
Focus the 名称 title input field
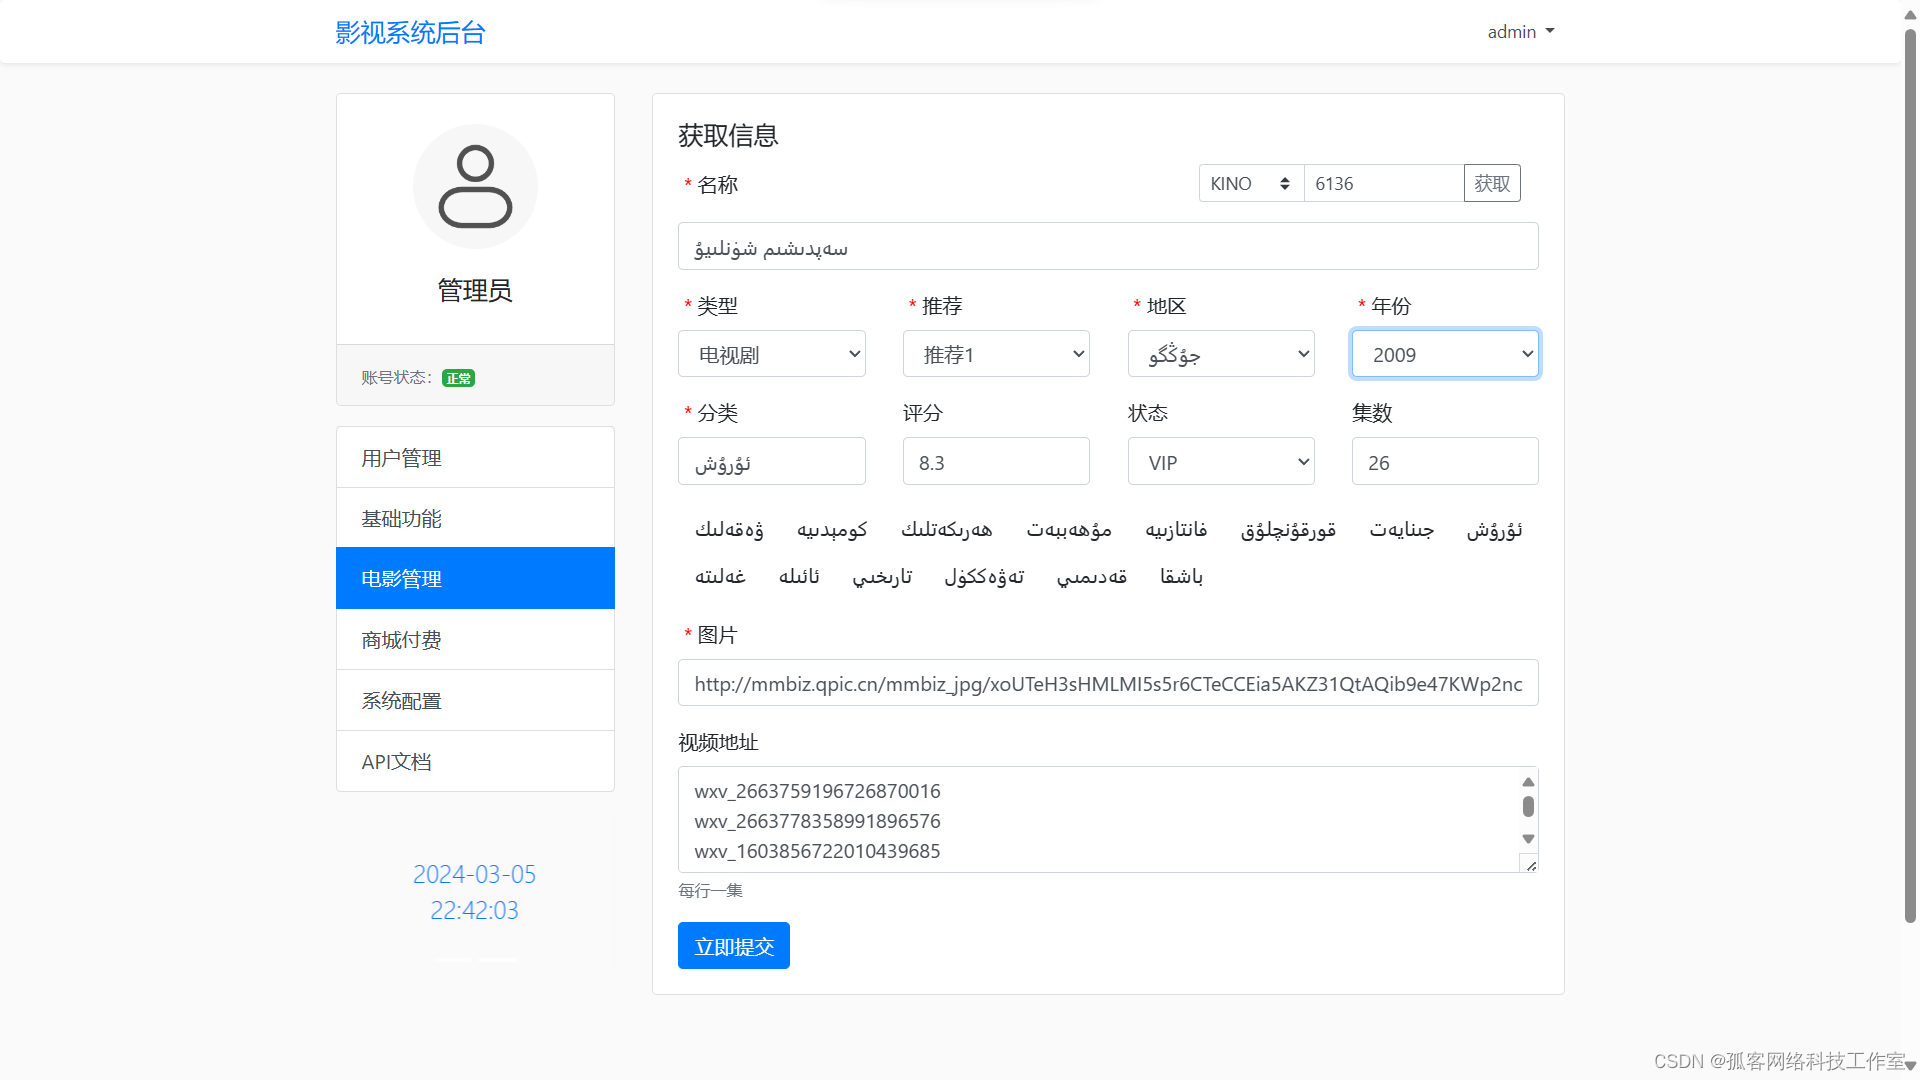point(1108,247)
